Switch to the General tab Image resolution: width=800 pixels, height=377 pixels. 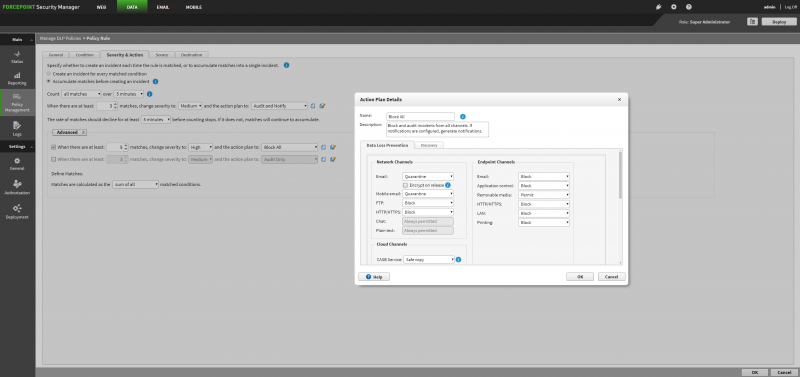(56, 55)
